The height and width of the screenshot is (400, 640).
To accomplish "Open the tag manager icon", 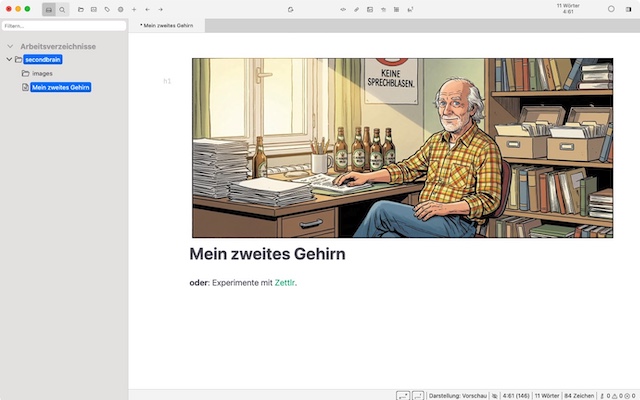I will tap(107, 9).
